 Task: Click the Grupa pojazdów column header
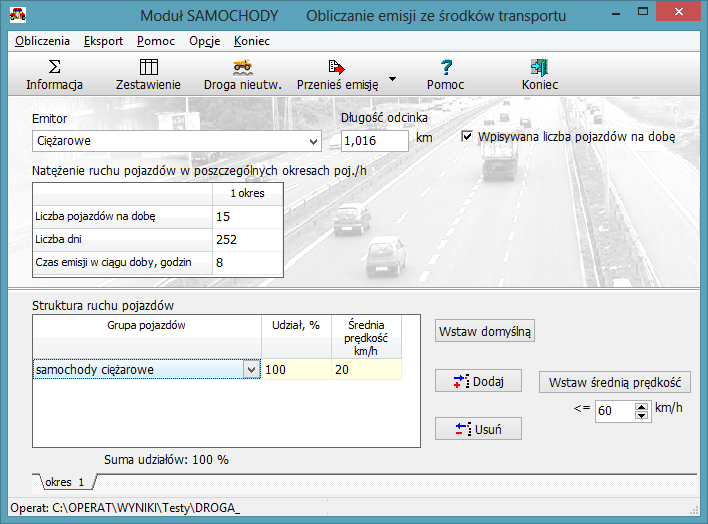click(x=147, y=337)
